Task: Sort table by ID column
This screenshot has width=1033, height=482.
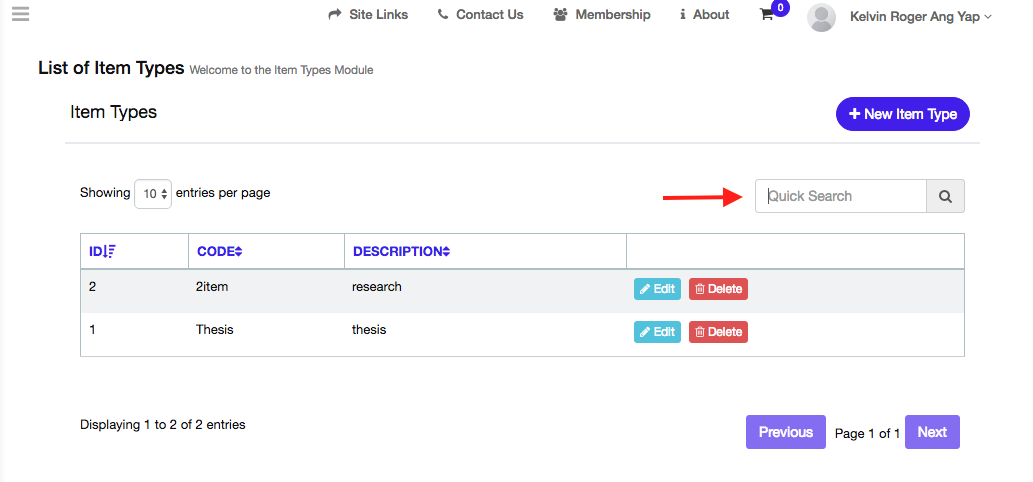Action: [x=102, y=252]
